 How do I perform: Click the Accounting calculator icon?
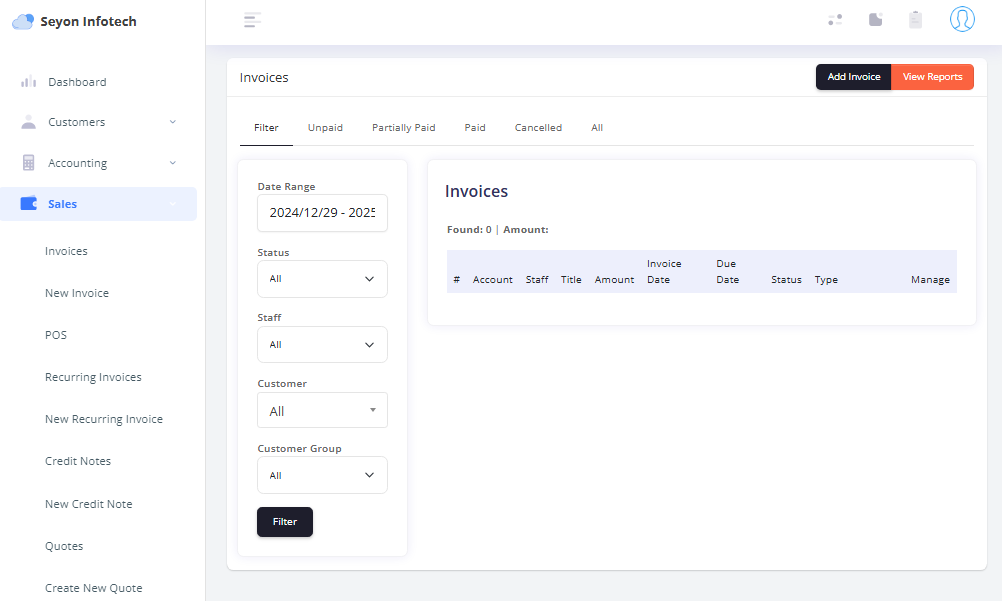point(29,163)
